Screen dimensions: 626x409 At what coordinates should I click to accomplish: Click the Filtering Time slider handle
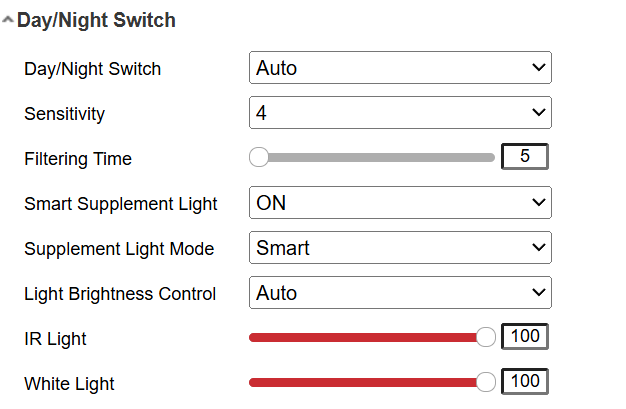click(x=259, y=157)
